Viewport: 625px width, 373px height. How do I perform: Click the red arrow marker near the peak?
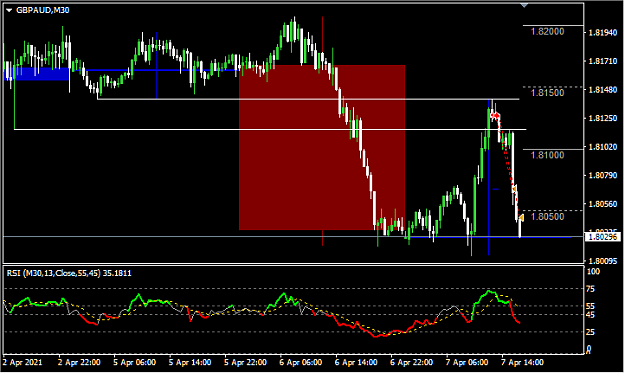(x=495, y=116)
